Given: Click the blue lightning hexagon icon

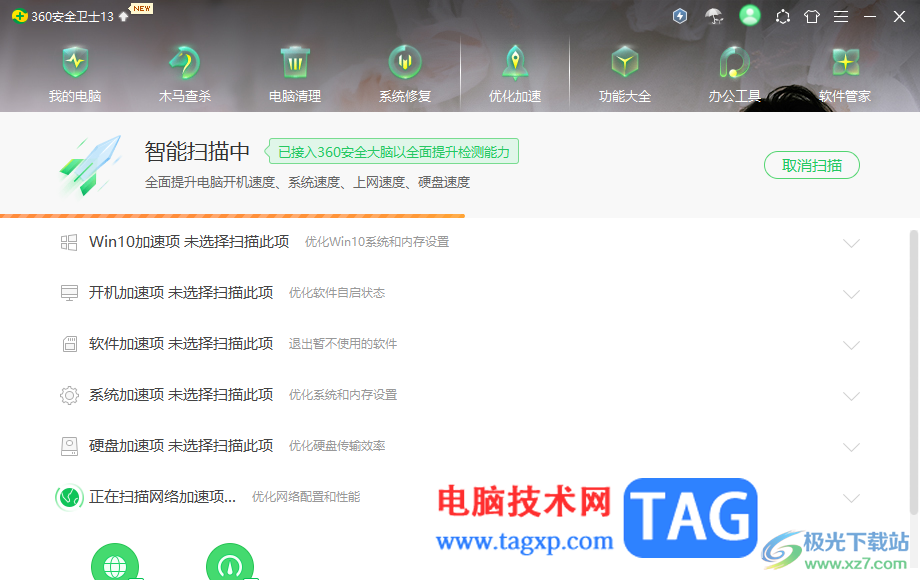Looking at the screenshot, I should coord(679,16).
